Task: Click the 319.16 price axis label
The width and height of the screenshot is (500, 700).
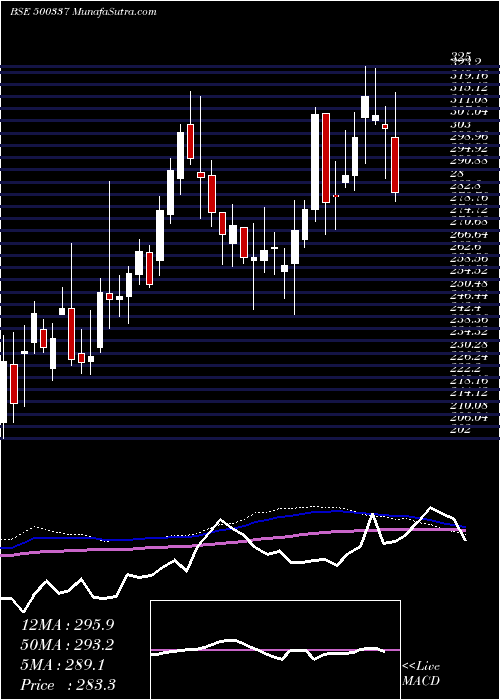Action: point(469,76)
